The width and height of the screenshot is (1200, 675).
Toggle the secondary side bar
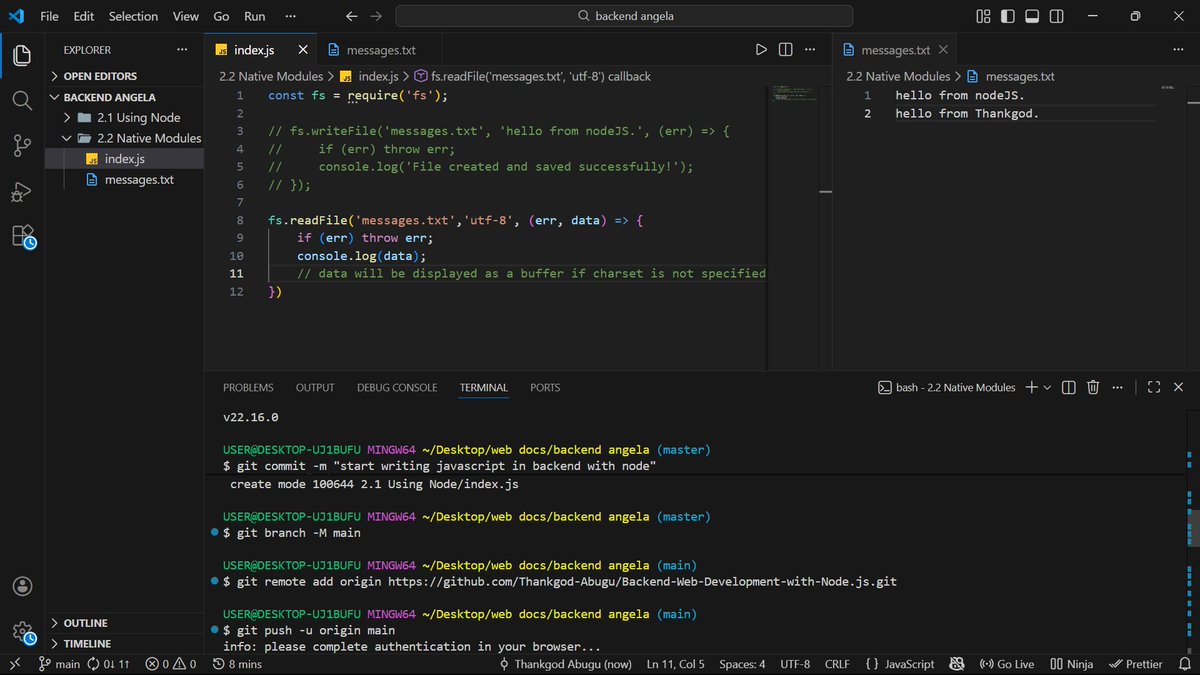[1056, 16]
